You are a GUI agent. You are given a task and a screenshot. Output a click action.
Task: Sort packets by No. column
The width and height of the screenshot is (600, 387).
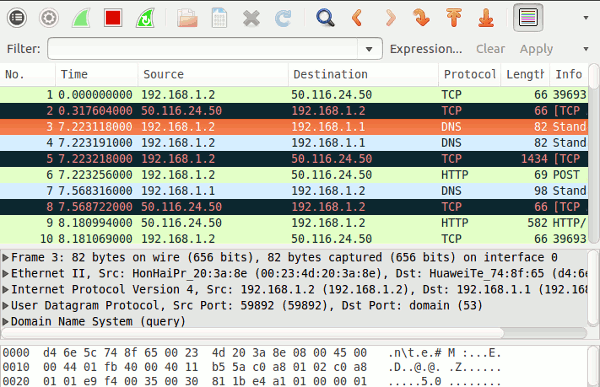[28, 74]
